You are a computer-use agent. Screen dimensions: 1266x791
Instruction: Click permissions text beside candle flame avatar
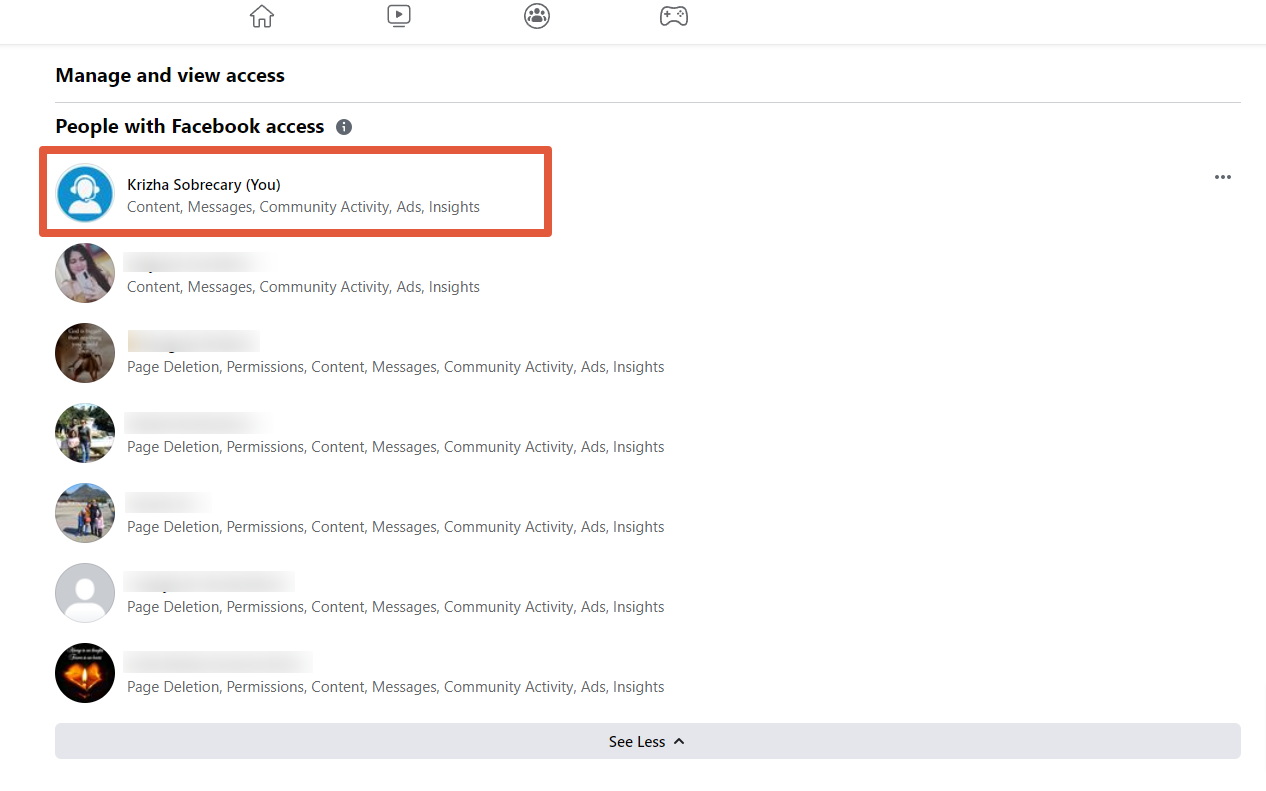coord(396,687)
